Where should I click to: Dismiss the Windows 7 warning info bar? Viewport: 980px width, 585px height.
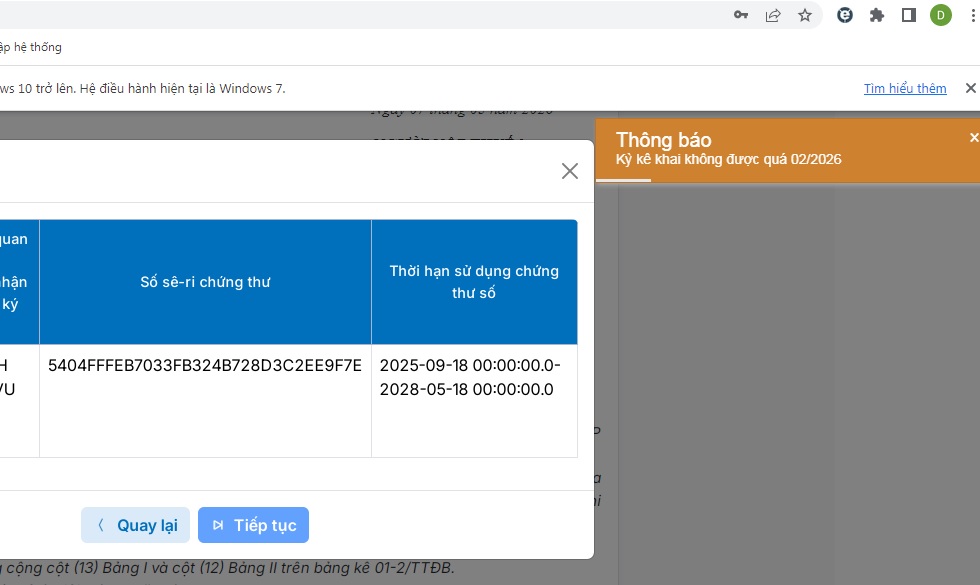[x=970, y=88]
